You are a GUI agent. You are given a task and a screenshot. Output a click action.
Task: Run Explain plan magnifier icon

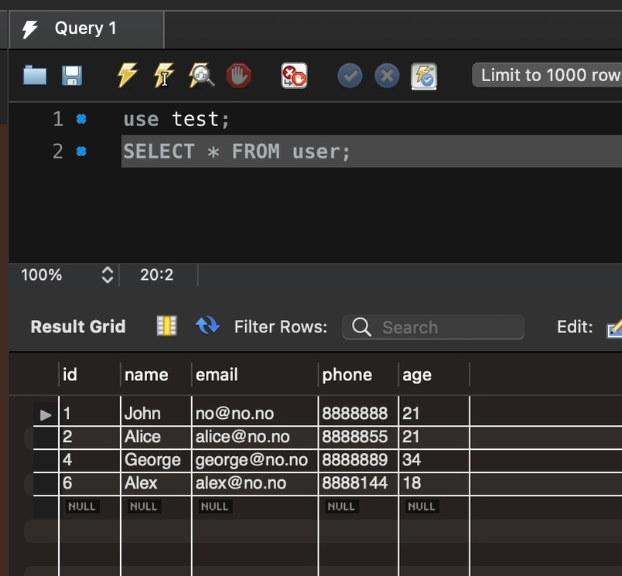click(202, 75)
